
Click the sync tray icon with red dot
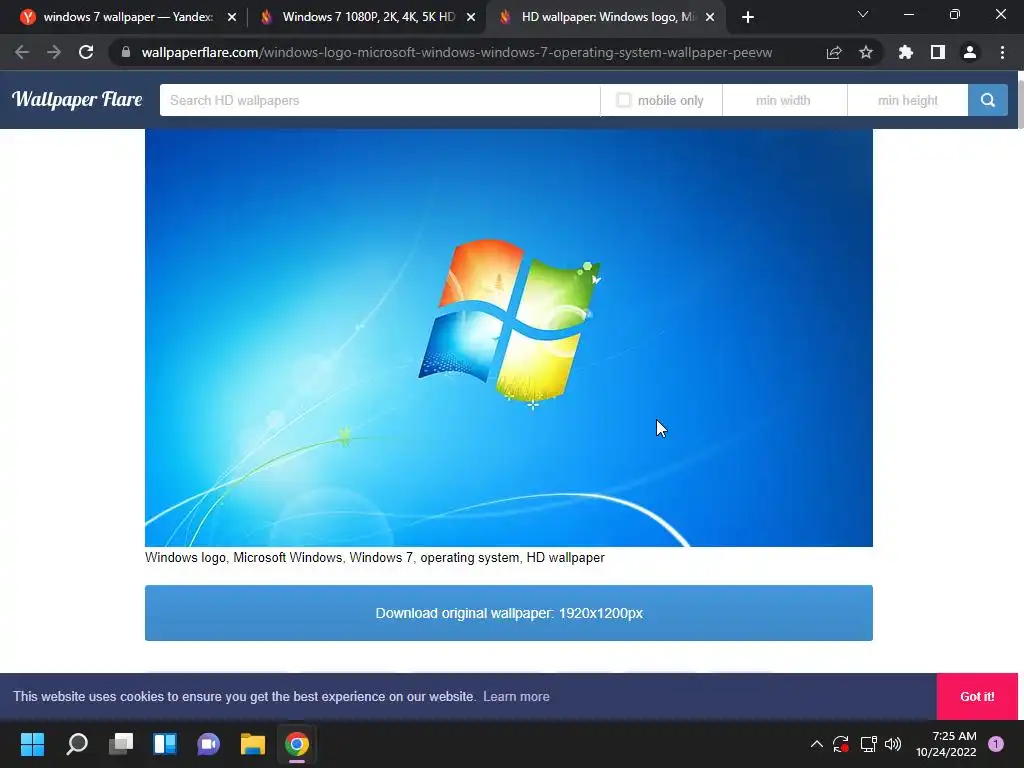coord(840,744)
